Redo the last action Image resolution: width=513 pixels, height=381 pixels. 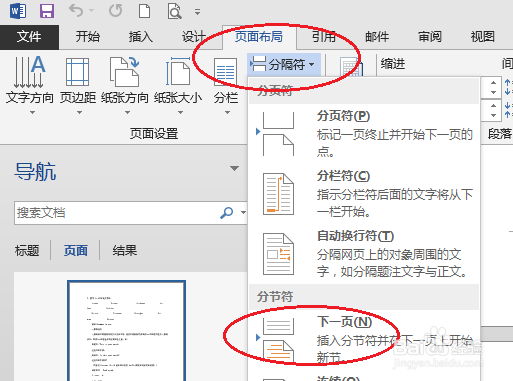(x=116, y=11)
